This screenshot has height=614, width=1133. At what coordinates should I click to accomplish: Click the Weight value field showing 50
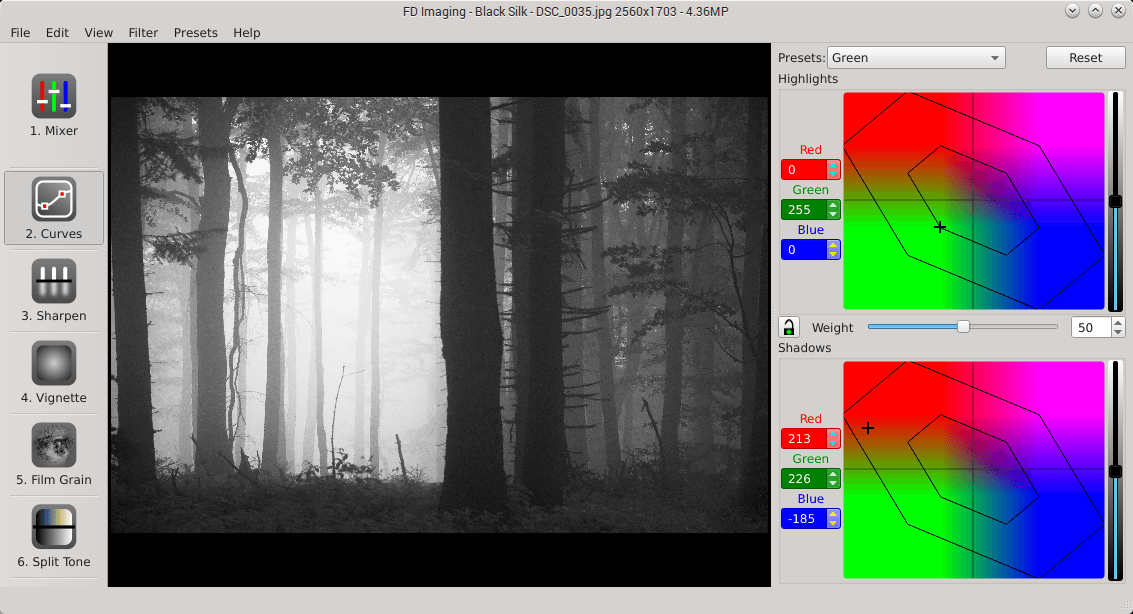(1091, 328)
